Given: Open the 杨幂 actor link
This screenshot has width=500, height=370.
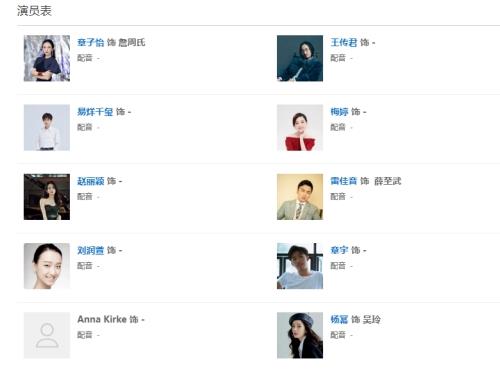Looking at the screenshot, I should point(339,319).
